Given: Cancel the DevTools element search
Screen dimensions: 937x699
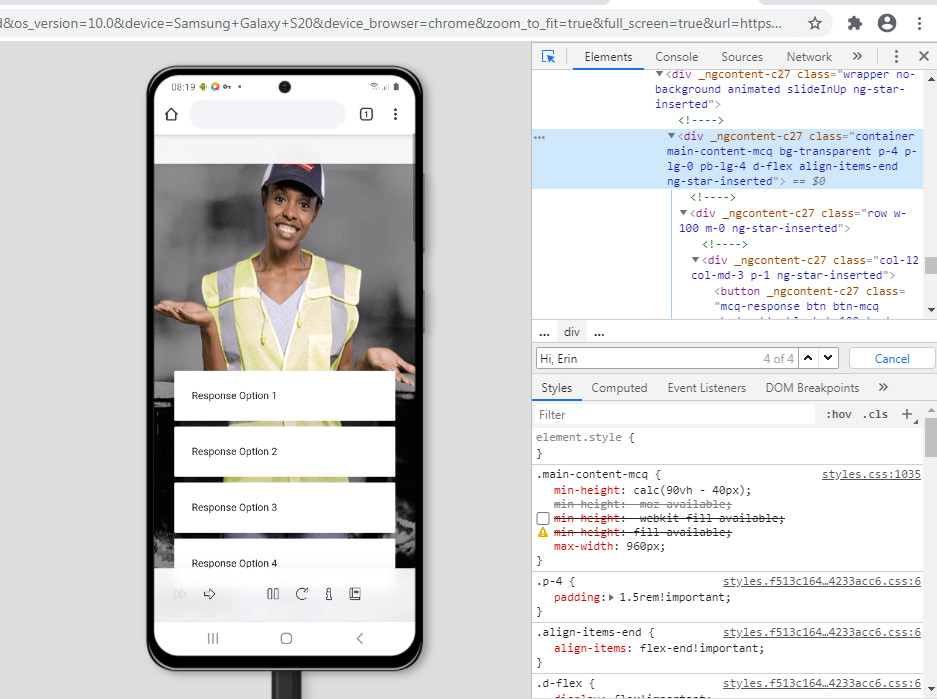Looking at the screenshot, I should pos(892,358).
